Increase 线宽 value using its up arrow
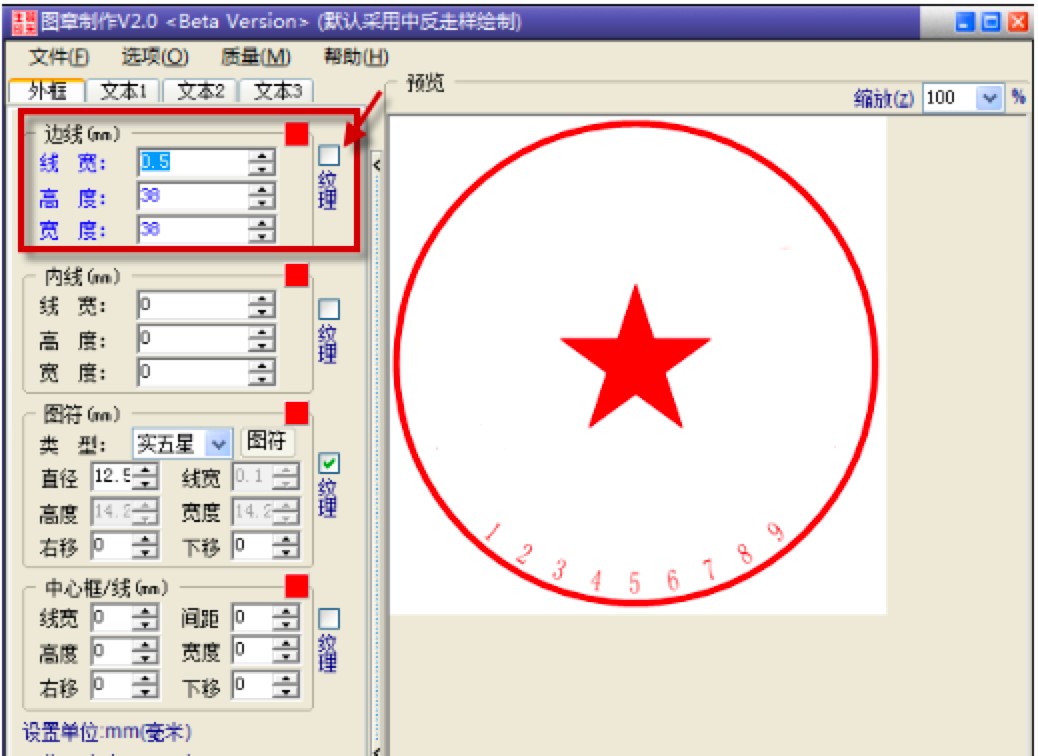This screenshot has width=1038, height=756. (x=262, y=156)
